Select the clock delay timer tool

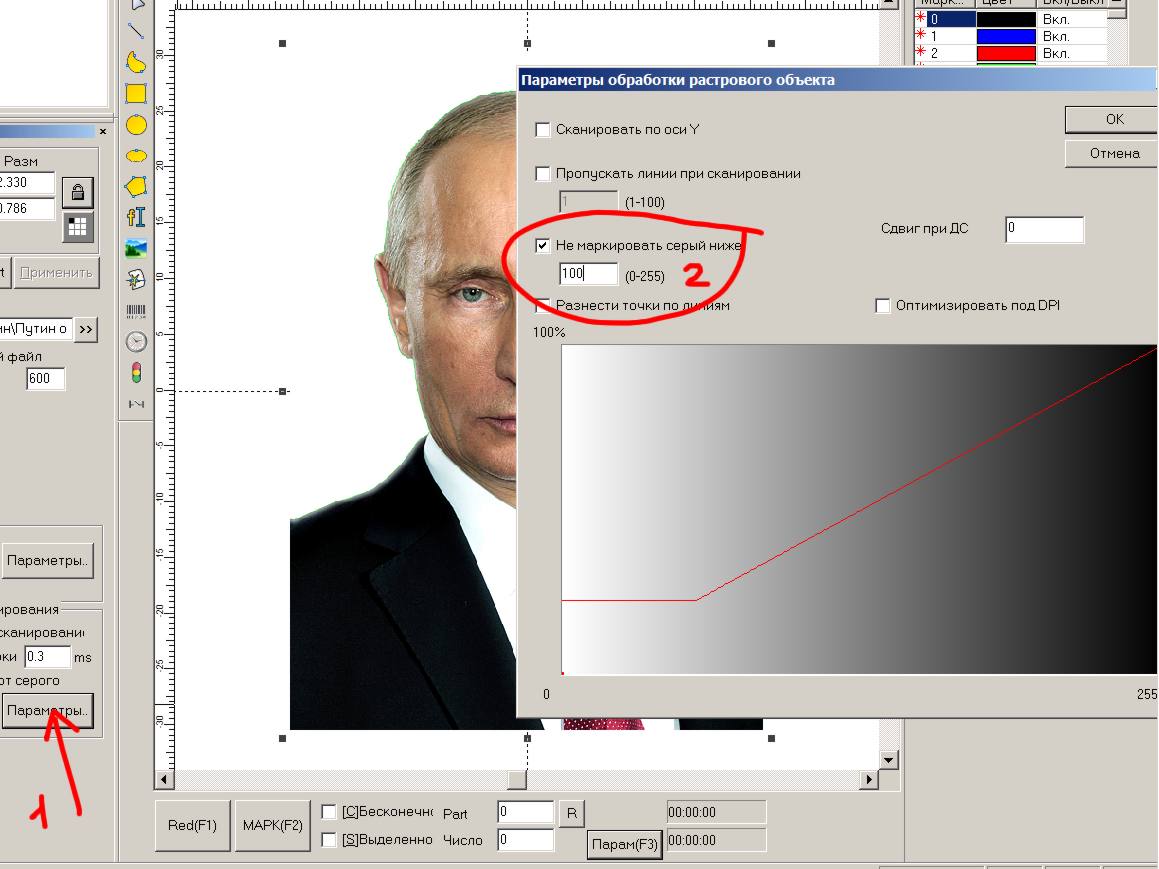coord(136,342)
